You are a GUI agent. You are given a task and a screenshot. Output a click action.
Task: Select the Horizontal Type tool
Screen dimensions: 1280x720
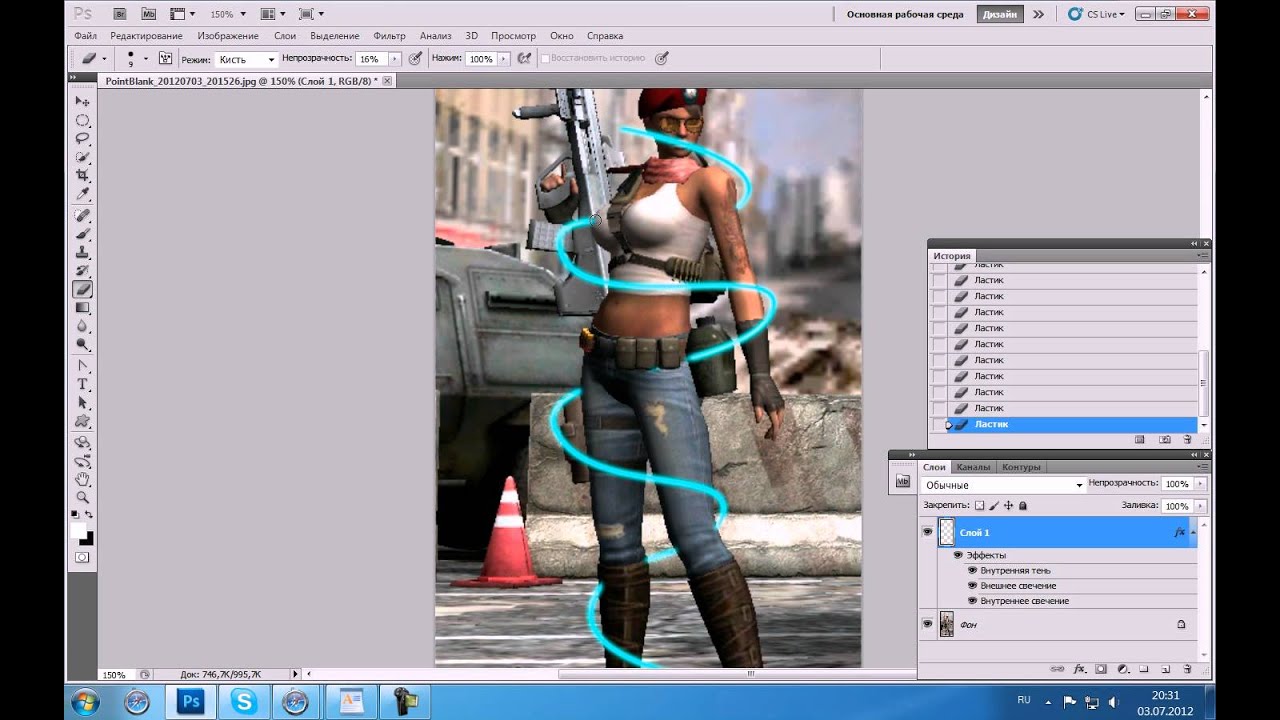pos(83,385)
